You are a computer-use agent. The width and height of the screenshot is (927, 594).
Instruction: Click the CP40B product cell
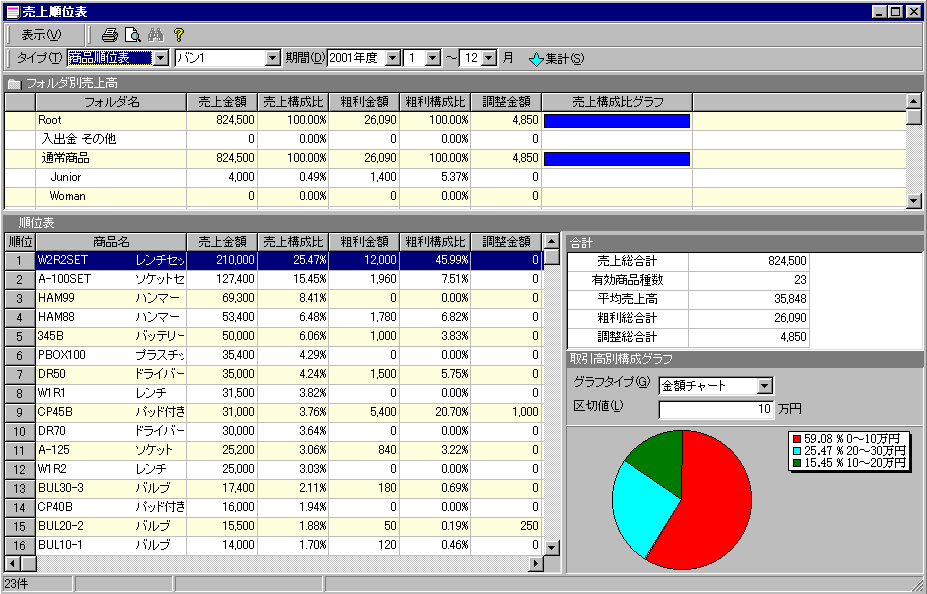[x=111, y=507]
